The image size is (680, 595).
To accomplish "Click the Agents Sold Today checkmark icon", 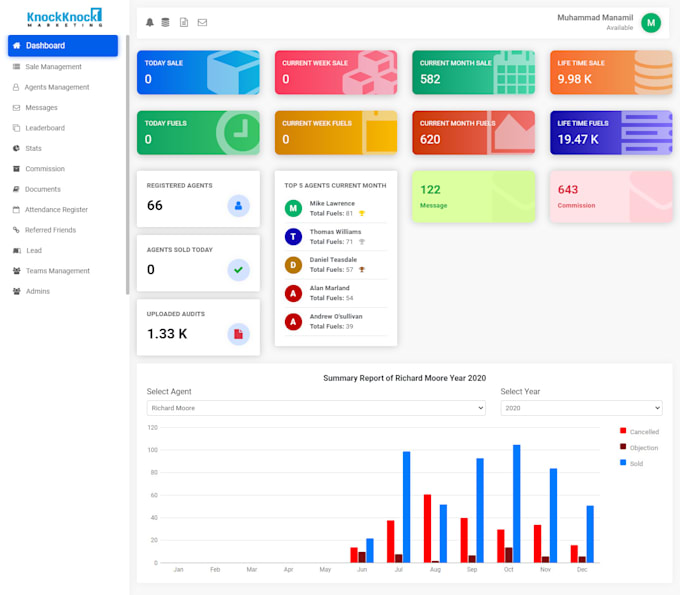I will click(x=239, y=270).
